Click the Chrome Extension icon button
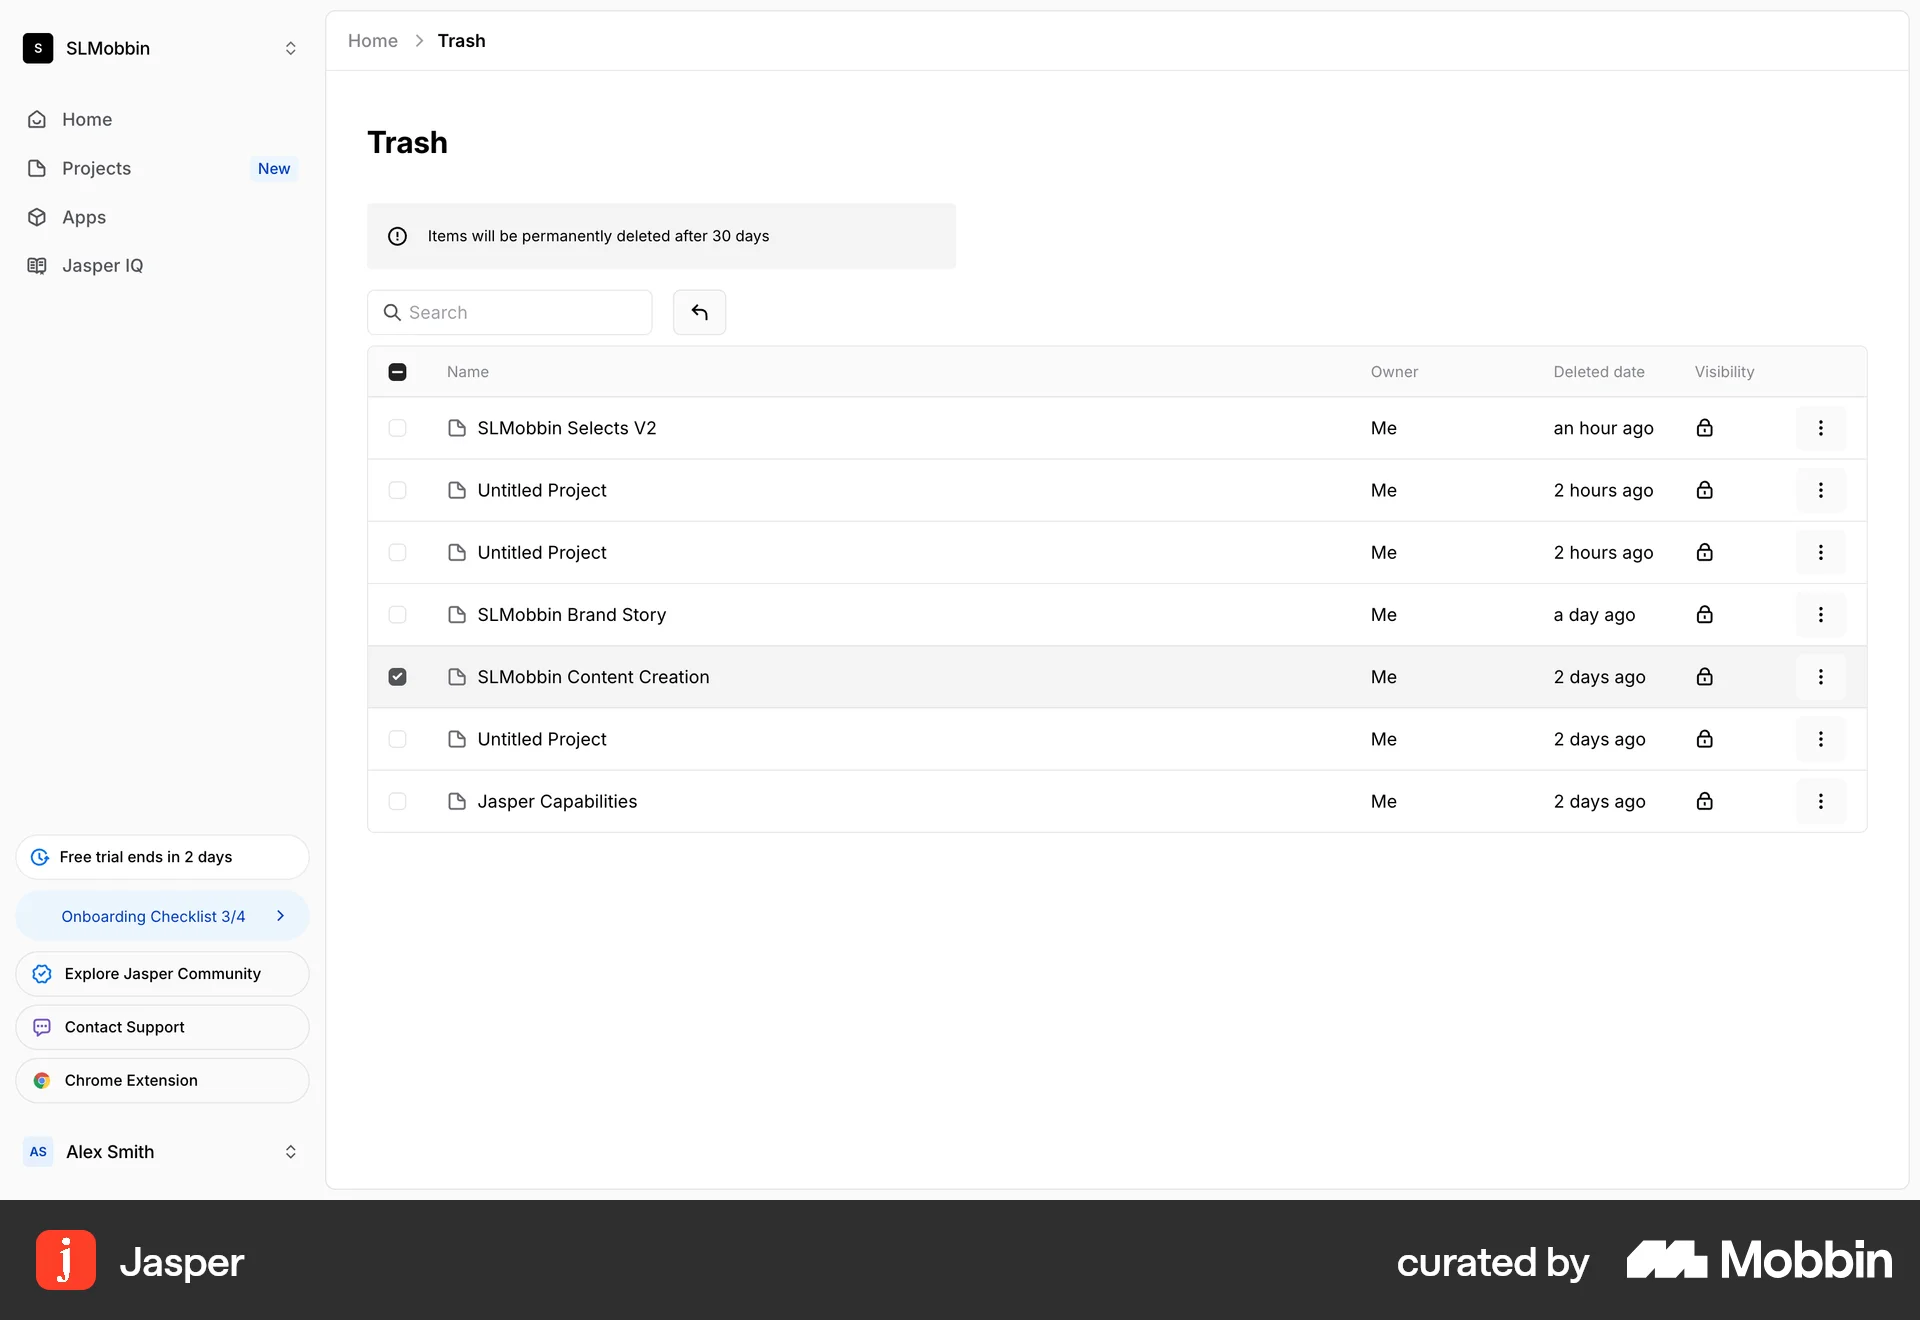This screenshot has height=1320, width=1920. (42, 1080)
